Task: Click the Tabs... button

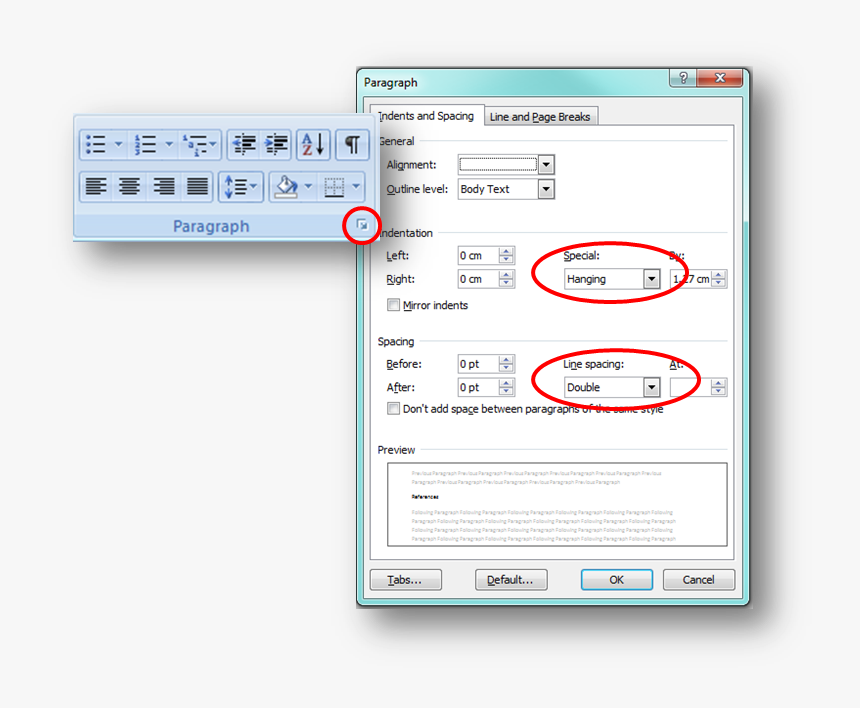Action: pos(405,579)
